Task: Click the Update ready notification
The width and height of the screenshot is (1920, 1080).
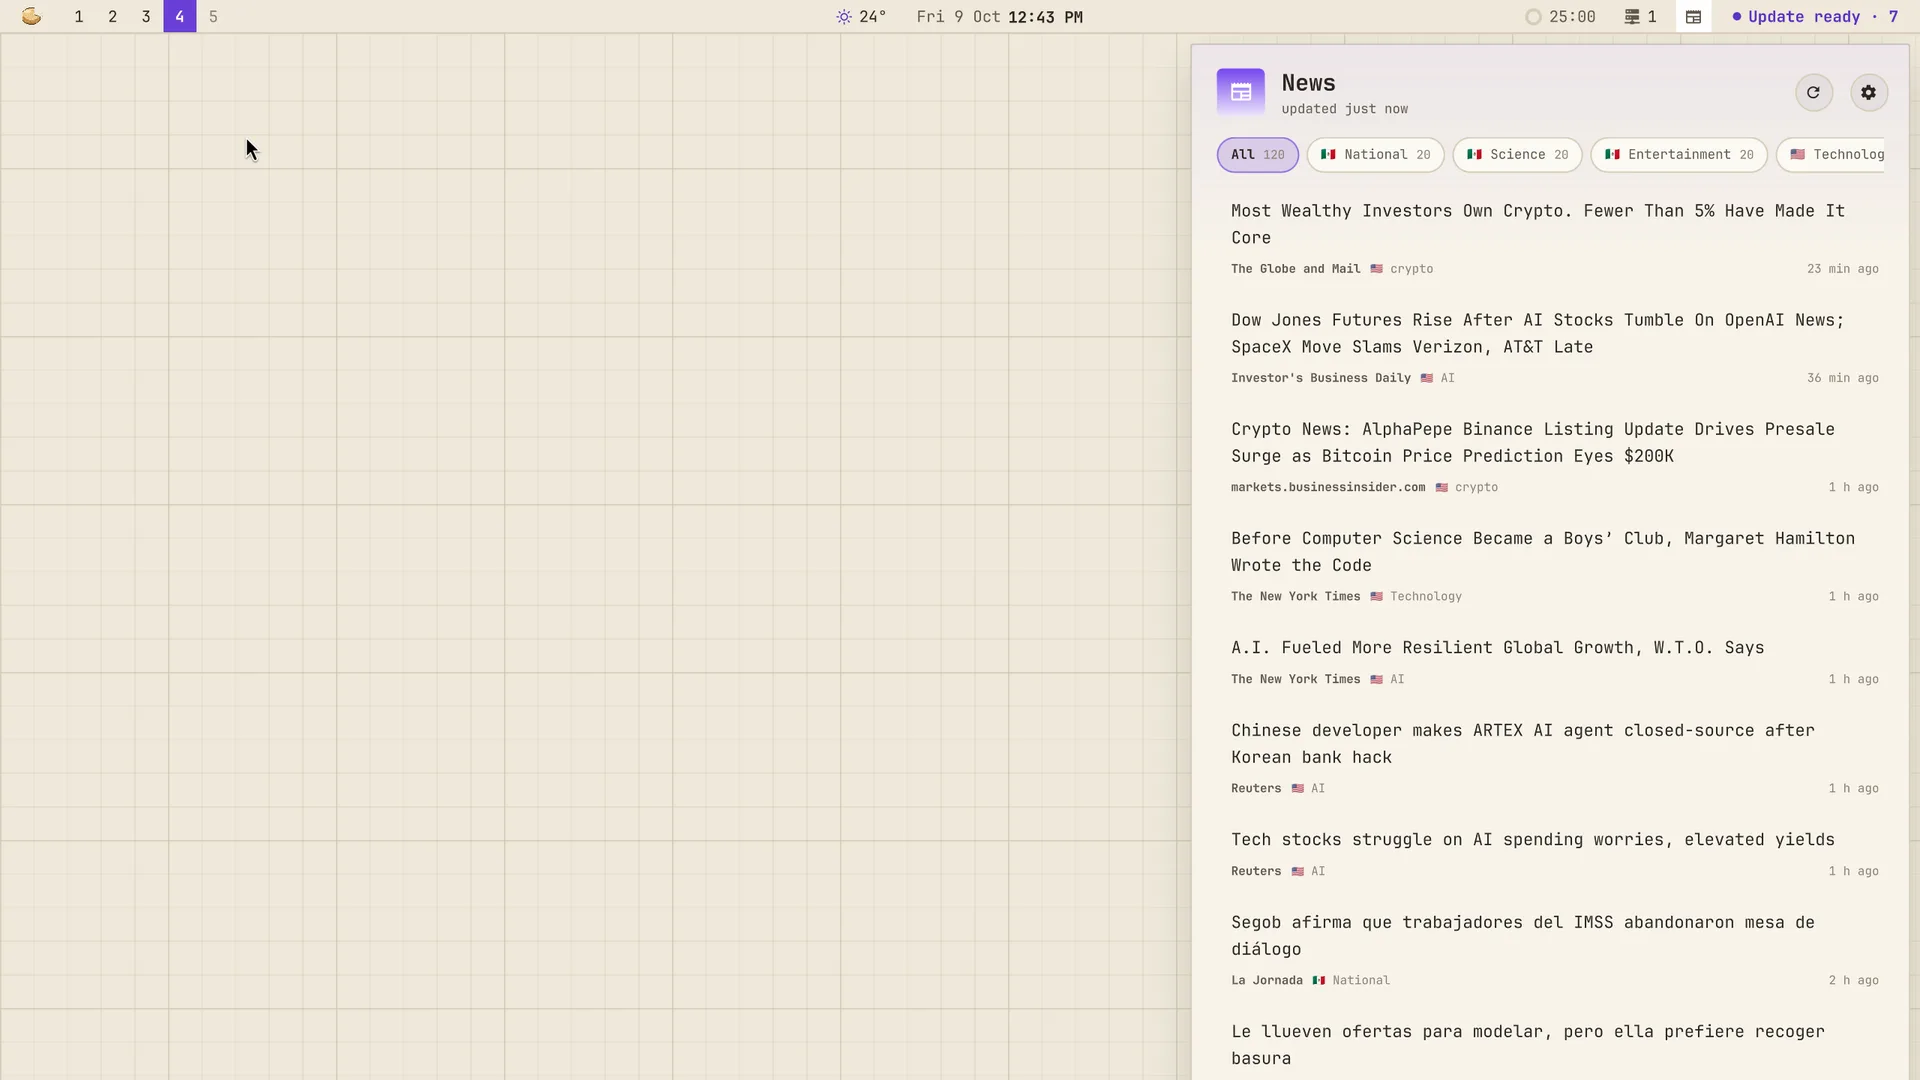Action: coord(1814,16)
